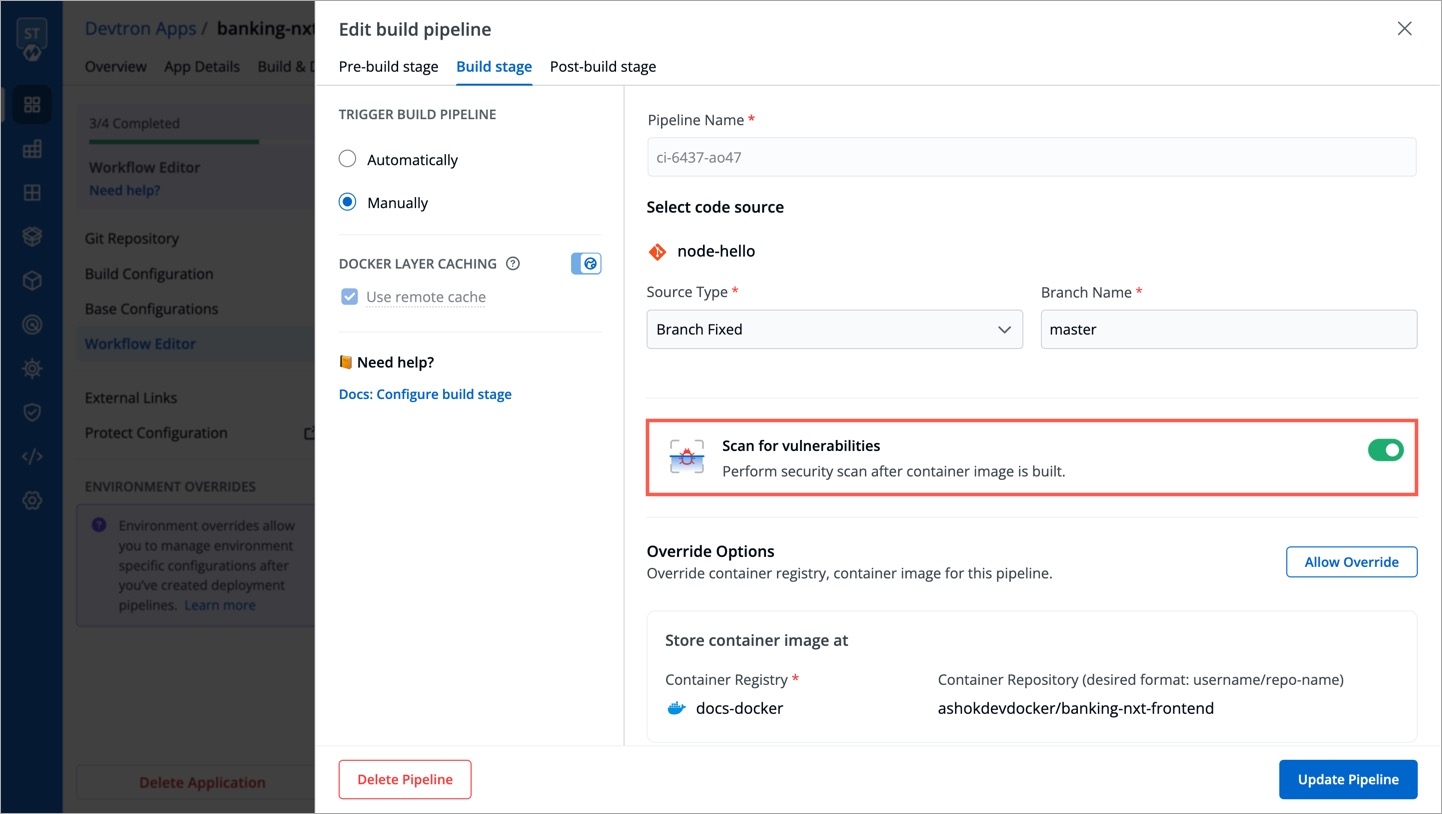Image resolution: width=1442 pixels, height=814 pixels.
Task: Open the Applications grid icon in sidebar
Action: pyautogui.click(x=32, y=104)
